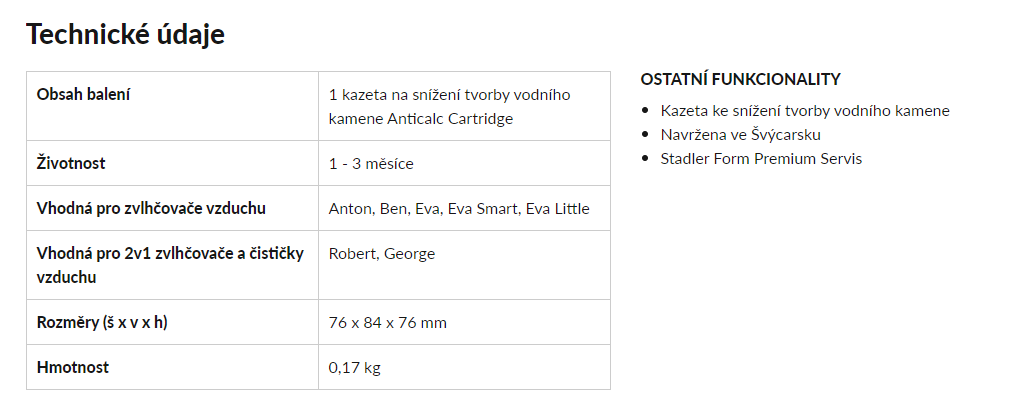Click the 1 - 3 měsíce value
This screenshot has height=405, width=1019.
coord(371,163)
